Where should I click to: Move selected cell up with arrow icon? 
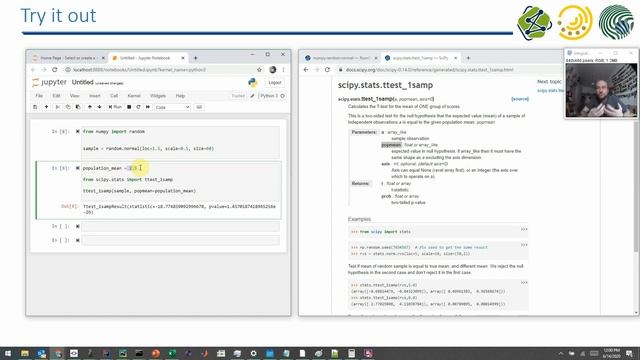(90, 107)
